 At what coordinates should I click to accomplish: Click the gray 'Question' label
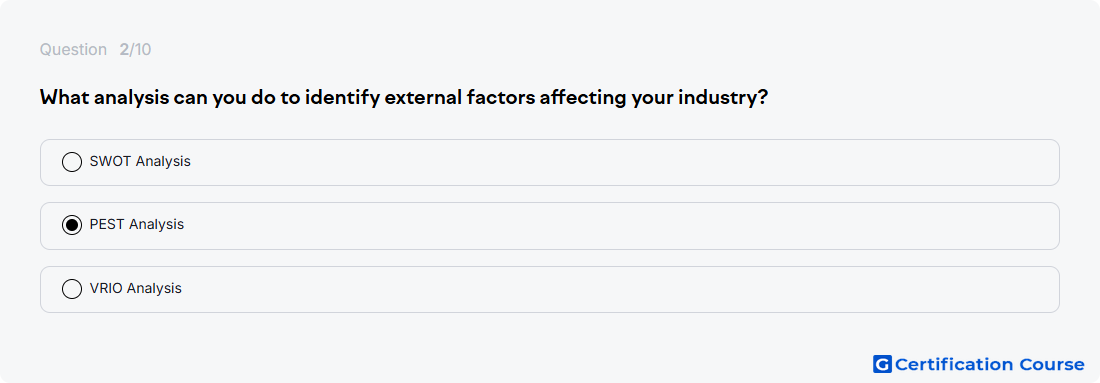click(73, 50)
